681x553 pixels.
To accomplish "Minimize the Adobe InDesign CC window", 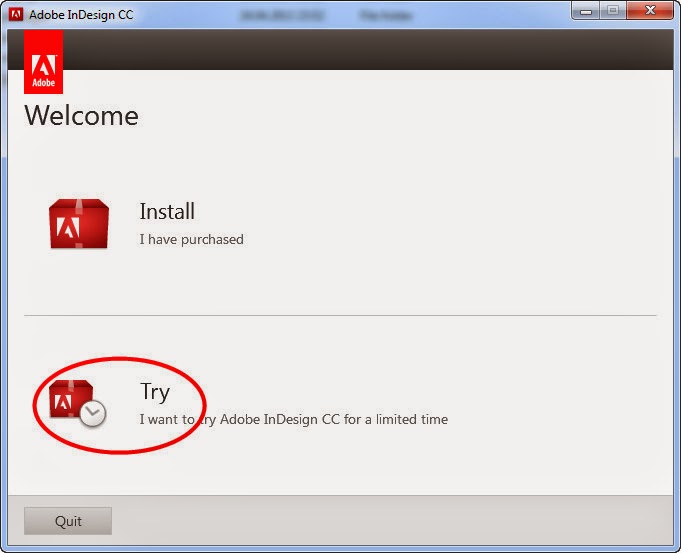I will (x=585, y=10).
